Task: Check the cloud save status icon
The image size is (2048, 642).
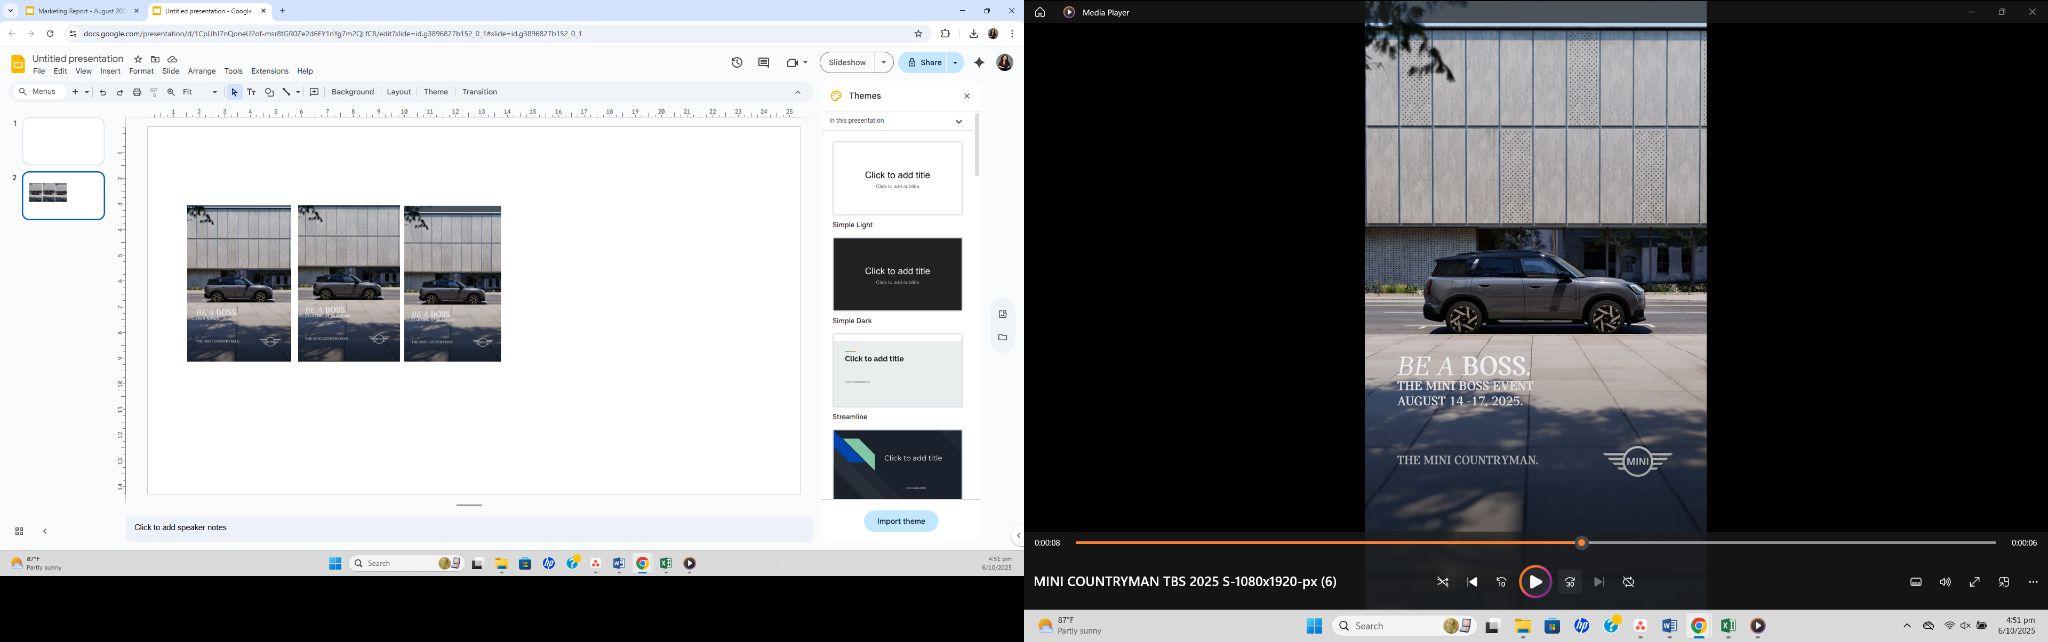Action: point(172,59)
